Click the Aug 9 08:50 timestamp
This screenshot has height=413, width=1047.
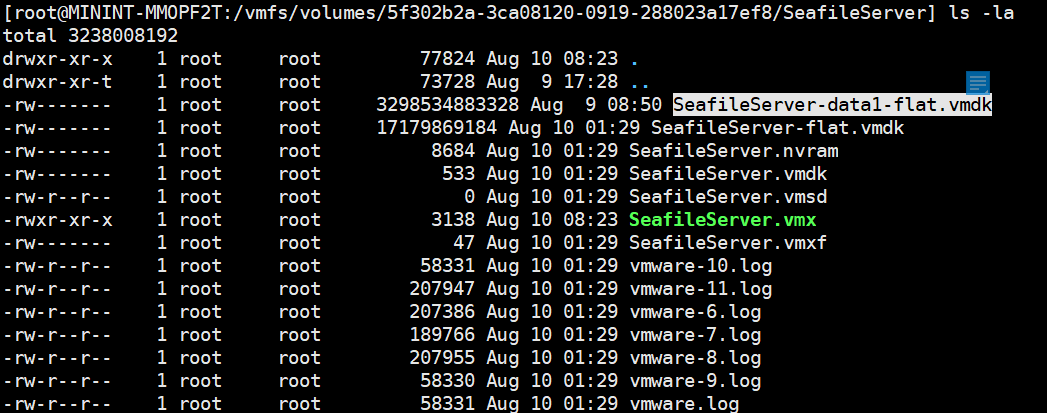pos(596,105)
